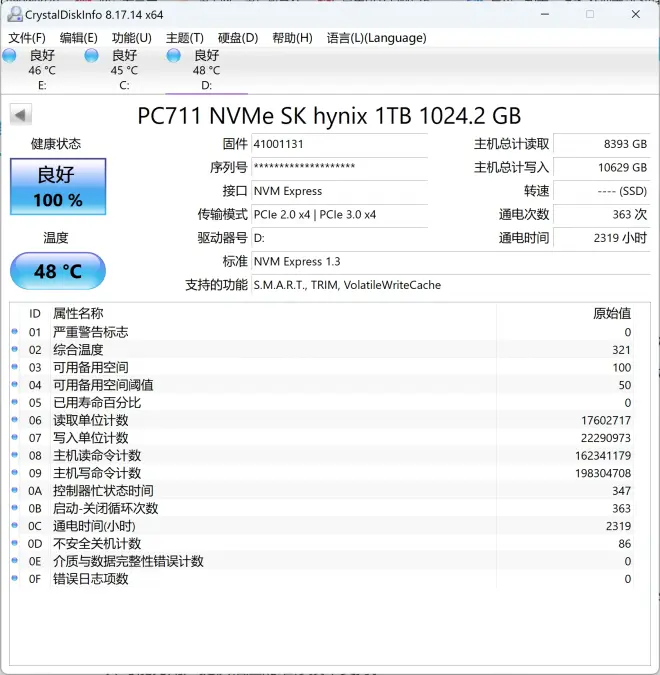This screenshot has height=675, width=660.
Task: Open the 硬盘(D) menu
Action: 238,38
